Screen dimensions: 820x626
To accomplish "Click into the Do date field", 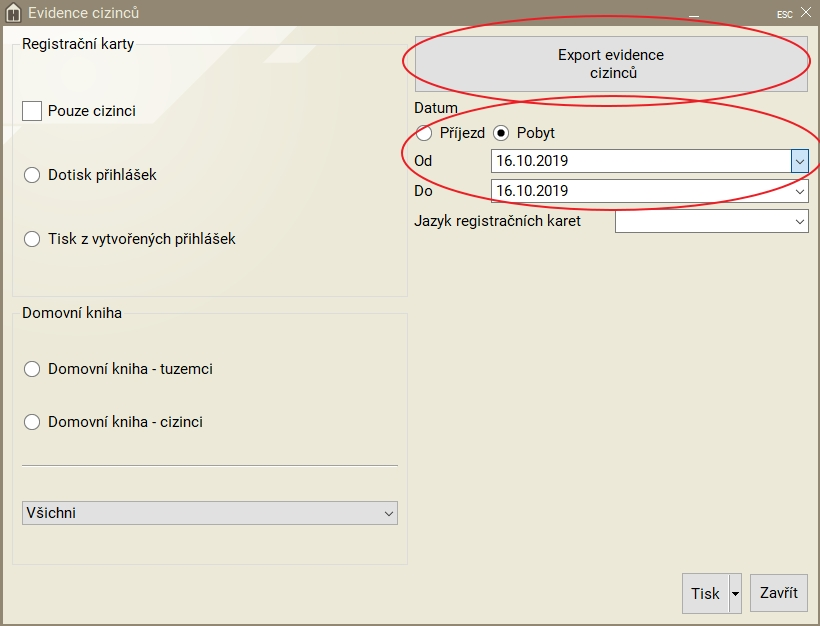I will [x=640, y=191].
